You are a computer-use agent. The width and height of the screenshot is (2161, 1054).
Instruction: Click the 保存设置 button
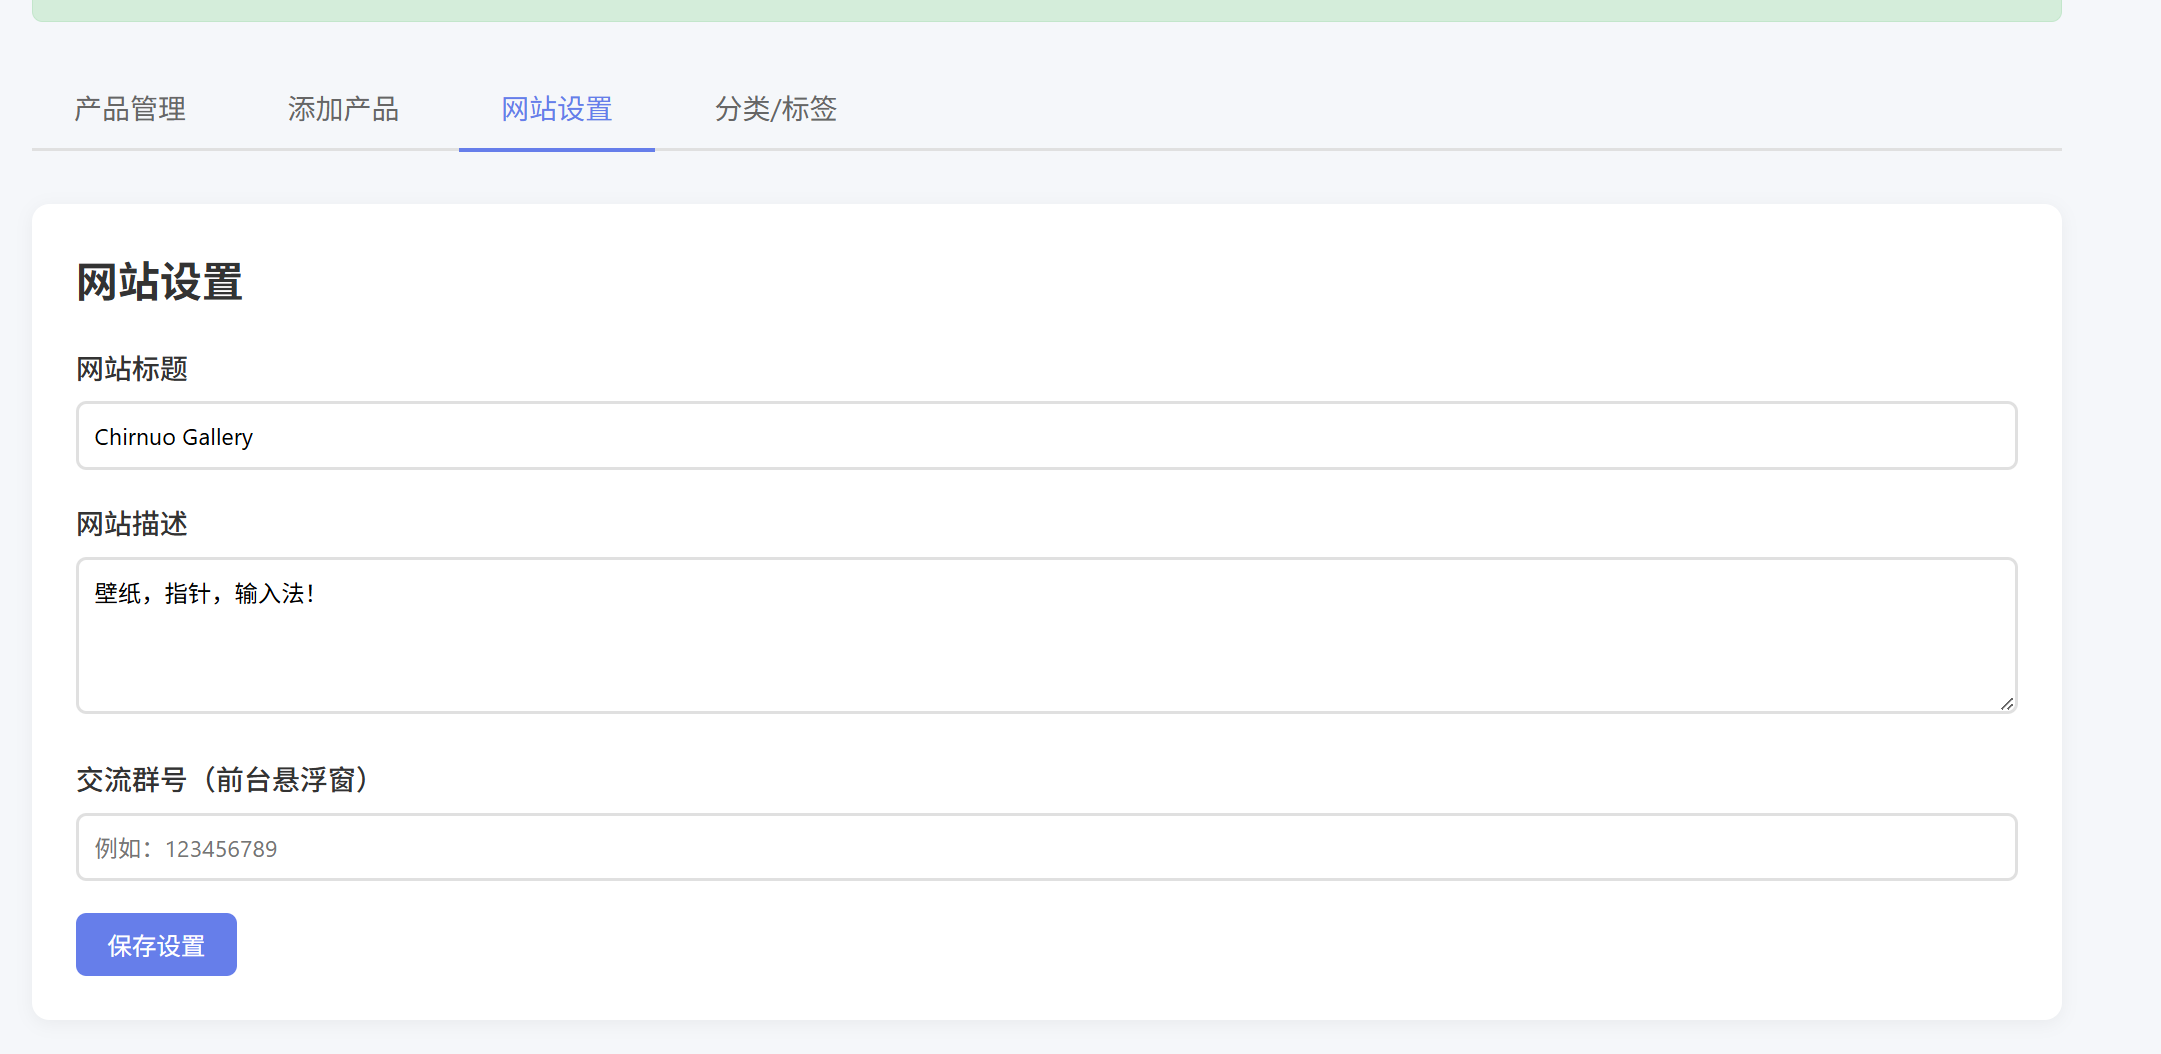[156, 945]
